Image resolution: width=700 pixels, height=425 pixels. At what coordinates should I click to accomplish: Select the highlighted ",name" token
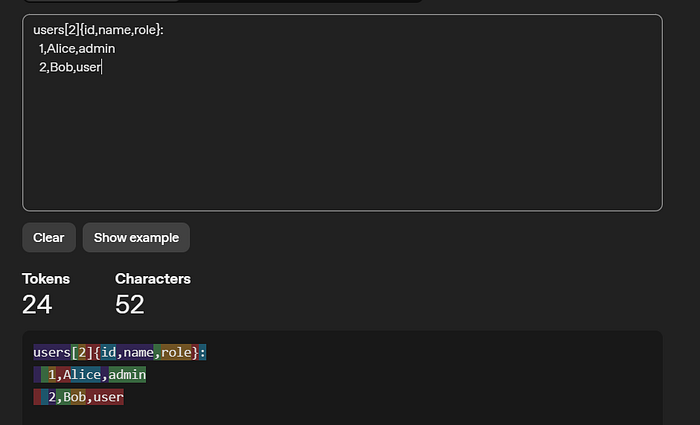pos(135,352)
